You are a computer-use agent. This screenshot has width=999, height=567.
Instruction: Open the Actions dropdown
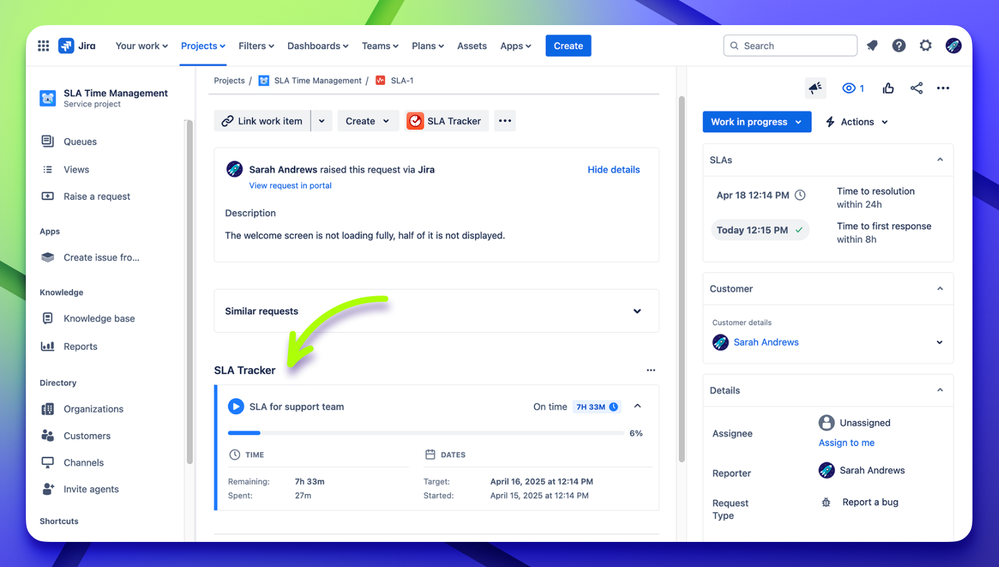857,122
